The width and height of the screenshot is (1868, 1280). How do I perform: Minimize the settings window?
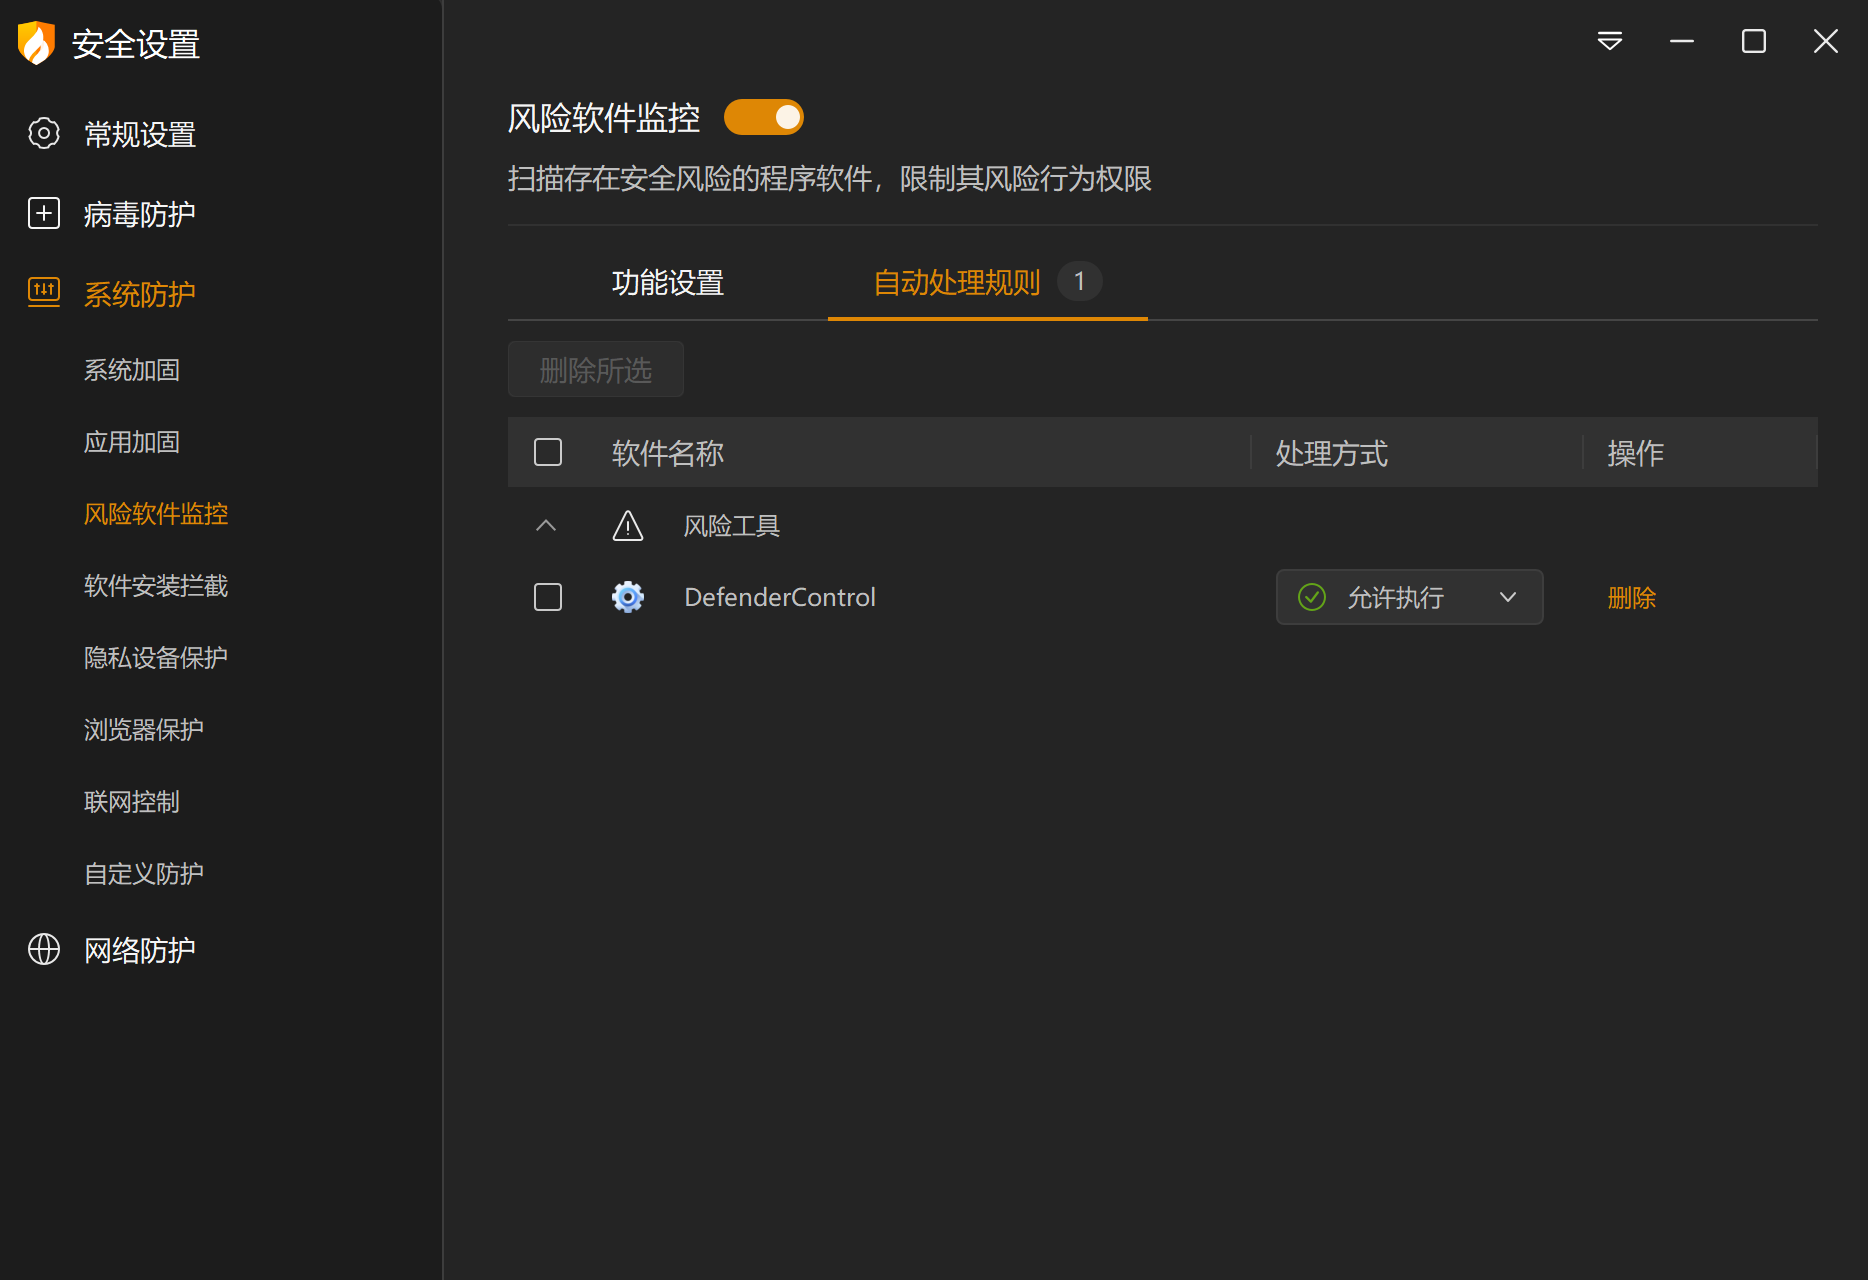point(1682,41)
